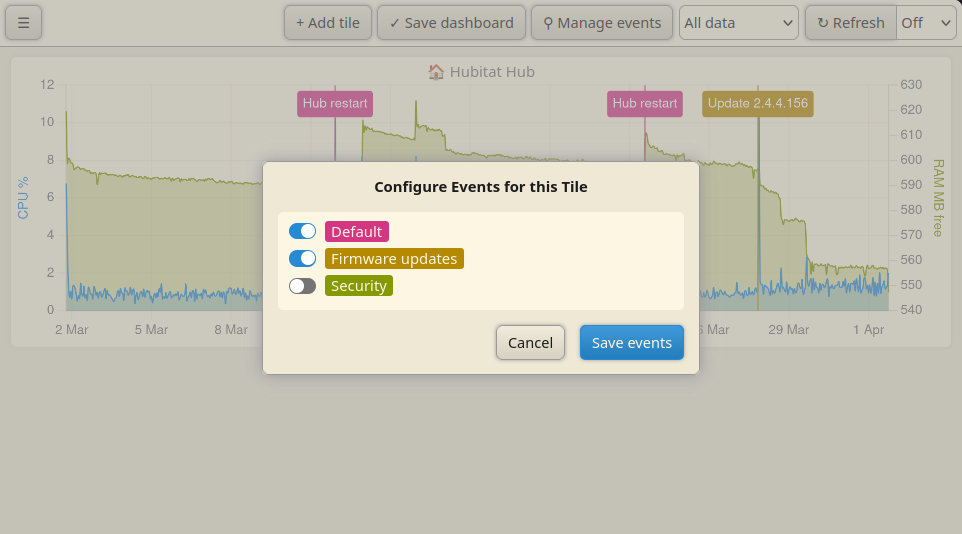
Task: Click Save dashboard in the toolbar
Action: pyautogui.click(x=452, y=23)
